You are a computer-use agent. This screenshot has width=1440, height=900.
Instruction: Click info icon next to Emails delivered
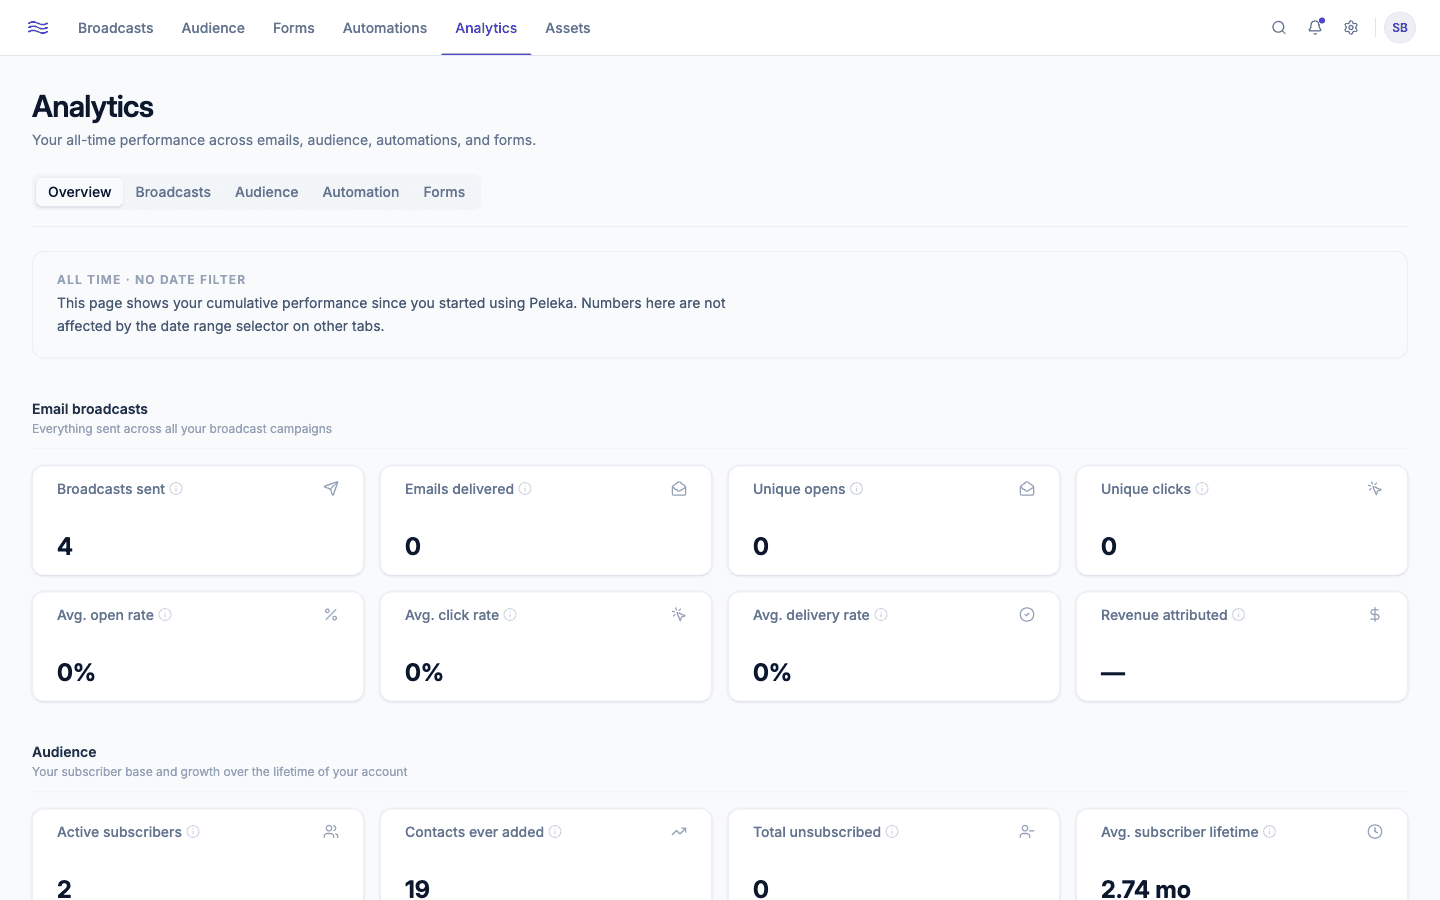(525, 489)
